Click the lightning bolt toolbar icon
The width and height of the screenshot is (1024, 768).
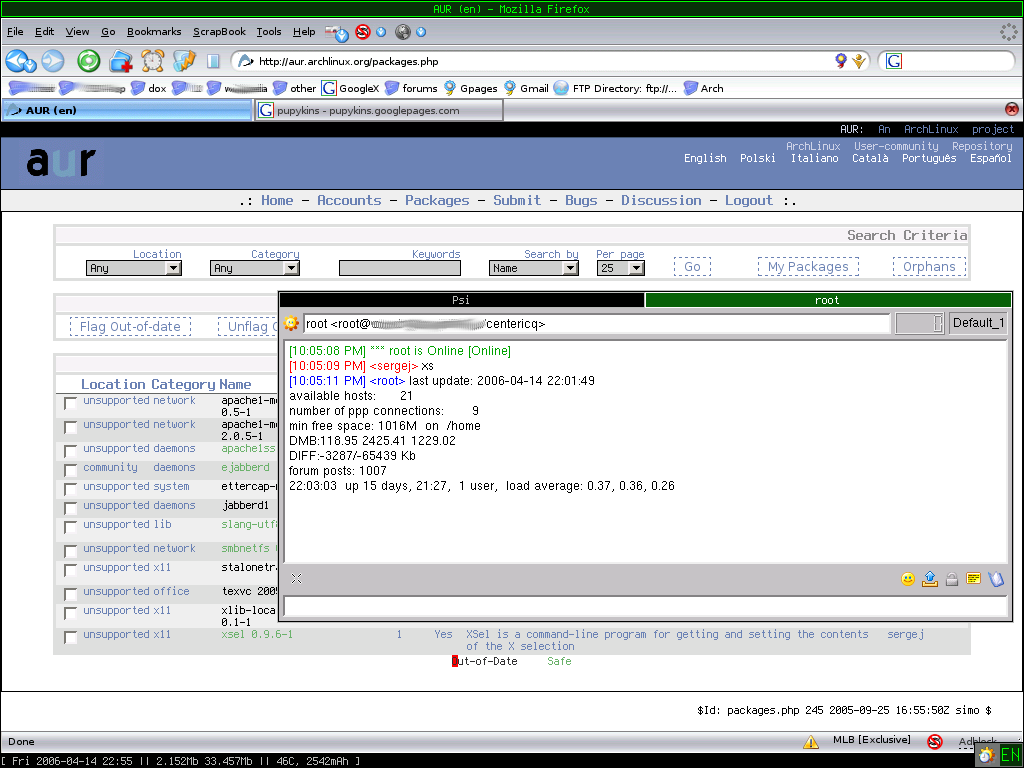coord(184,61)
